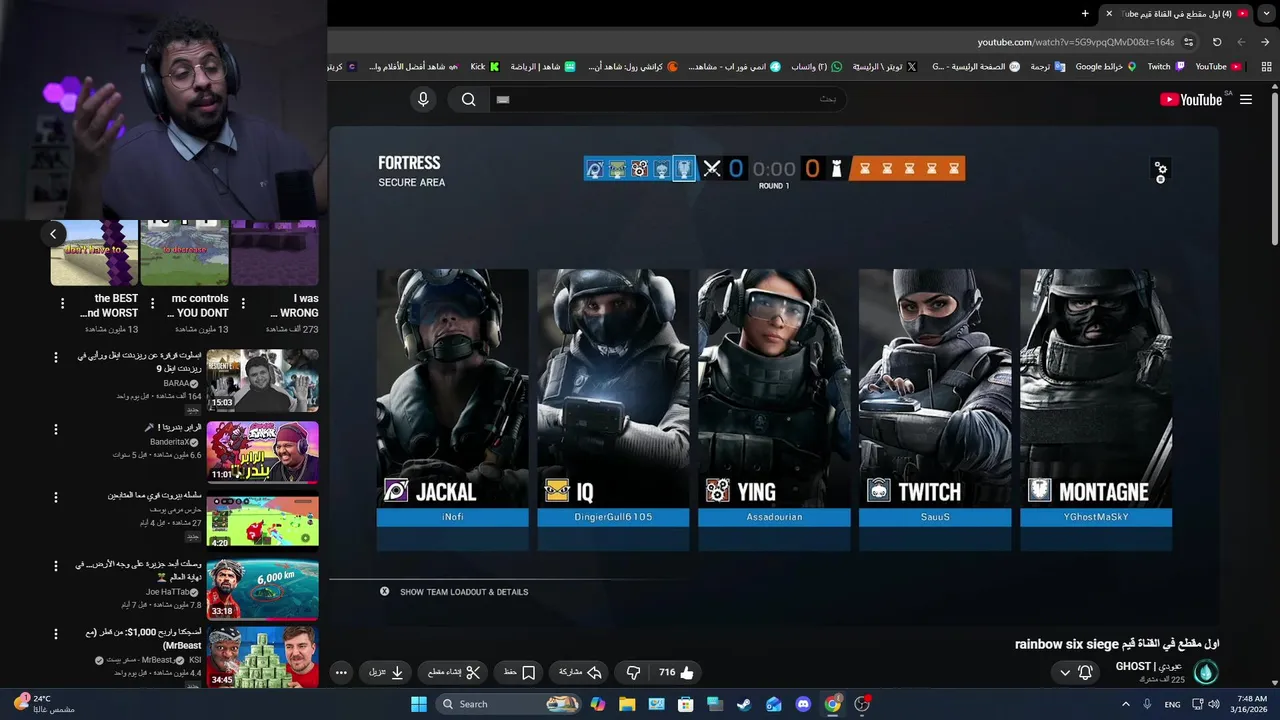Open options menu for BARAA video

pyautogui.click(x=57, y=357)
